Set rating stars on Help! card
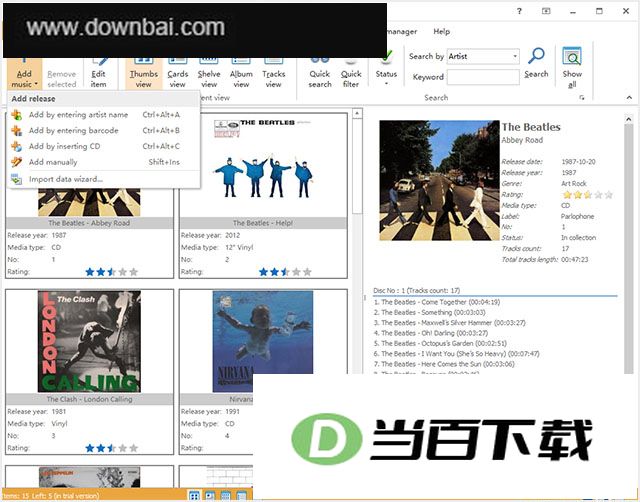The width and height of the screenshot is (640, 502). coord(285,272)
